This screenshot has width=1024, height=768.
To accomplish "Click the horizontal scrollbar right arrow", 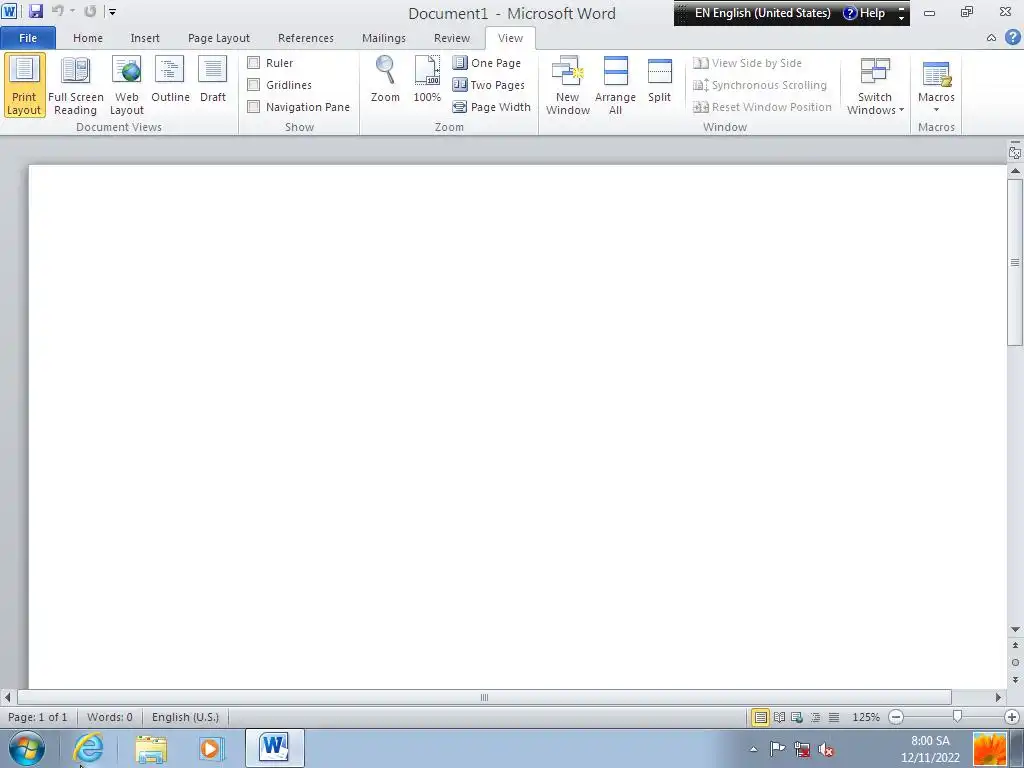I will 998,697.
